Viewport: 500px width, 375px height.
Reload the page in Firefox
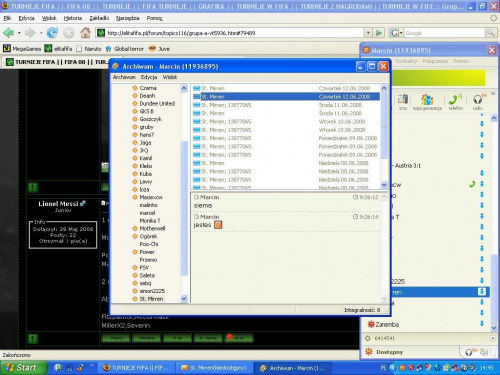click(x=52, y=33)
